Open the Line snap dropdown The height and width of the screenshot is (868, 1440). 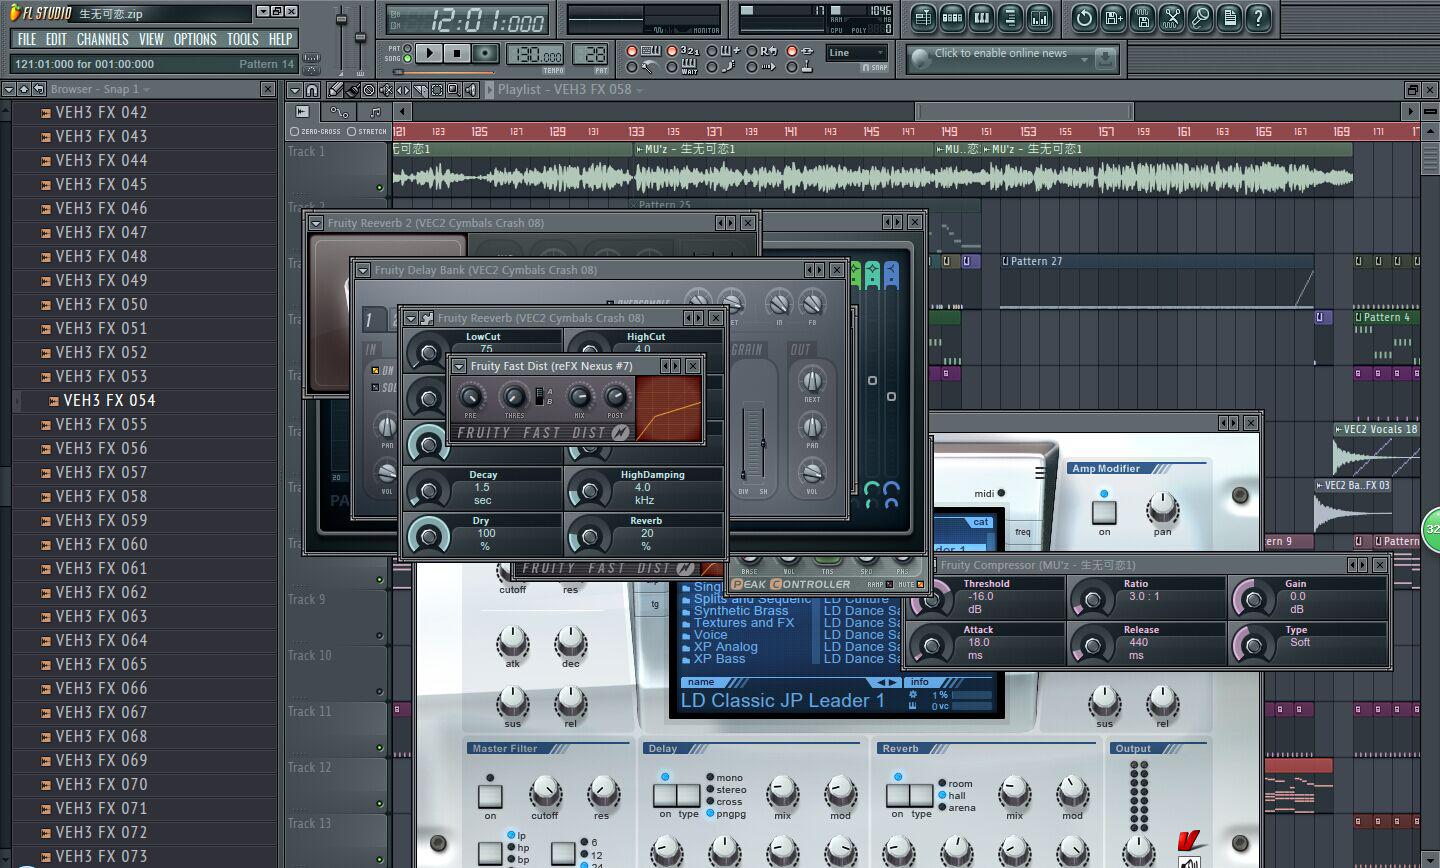[x=858, y=53]
